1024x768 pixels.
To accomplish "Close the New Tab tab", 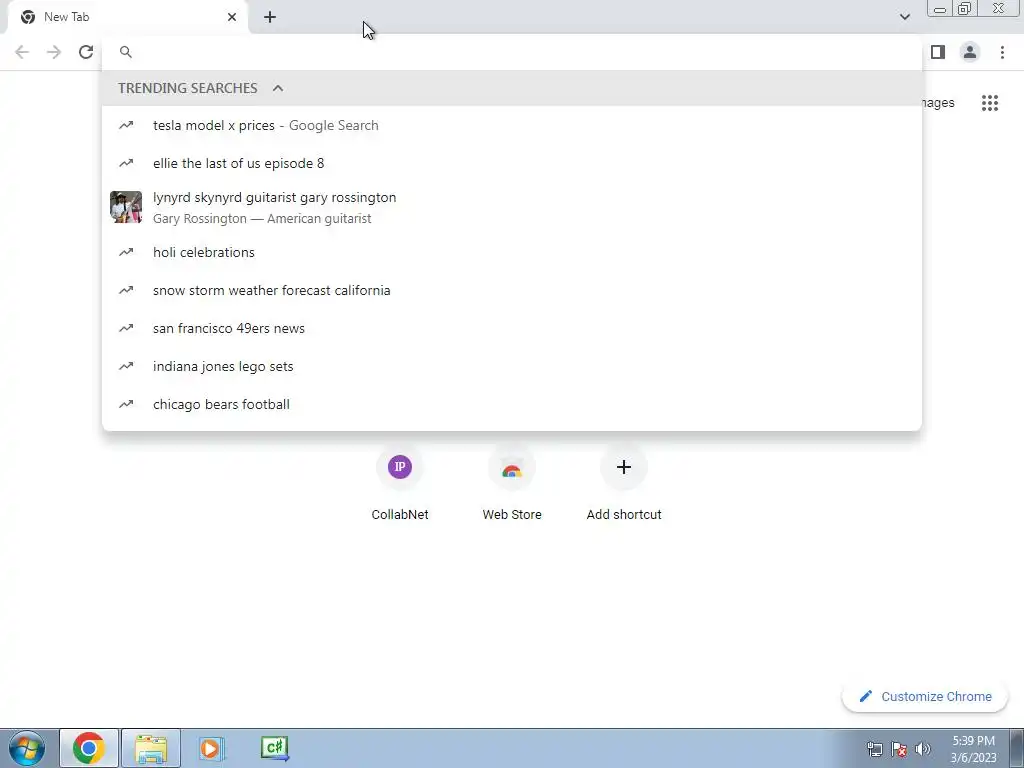I will pos(232,17).
